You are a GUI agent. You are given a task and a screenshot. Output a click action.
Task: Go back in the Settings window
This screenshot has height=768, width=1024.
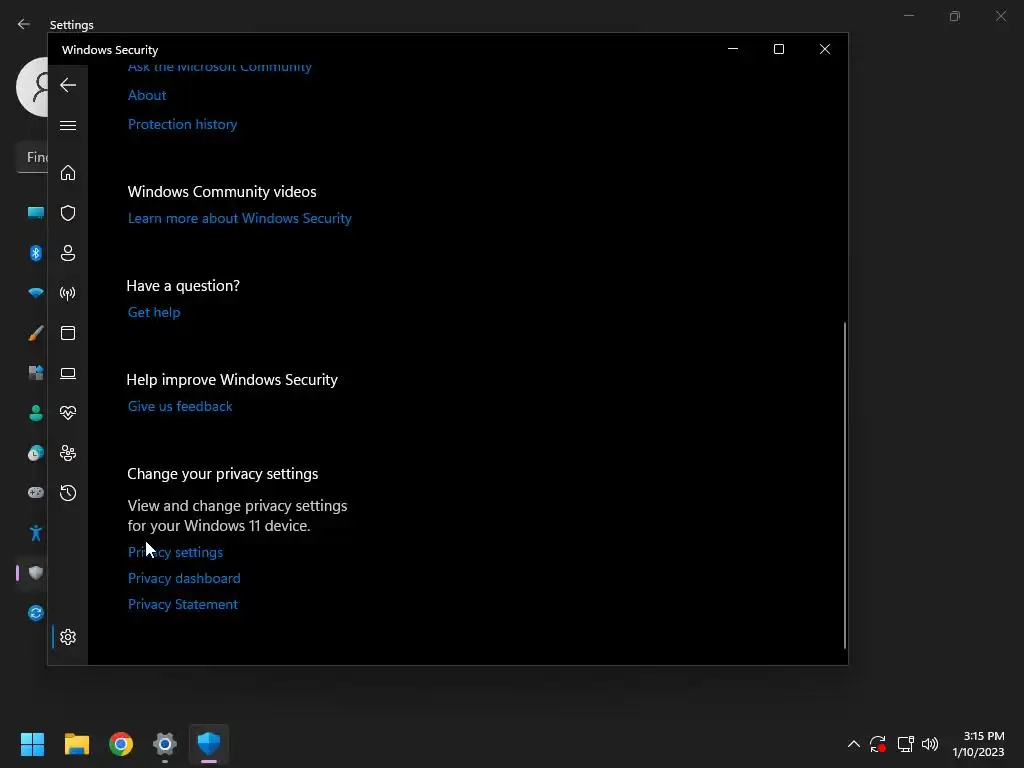coord(24,24)
